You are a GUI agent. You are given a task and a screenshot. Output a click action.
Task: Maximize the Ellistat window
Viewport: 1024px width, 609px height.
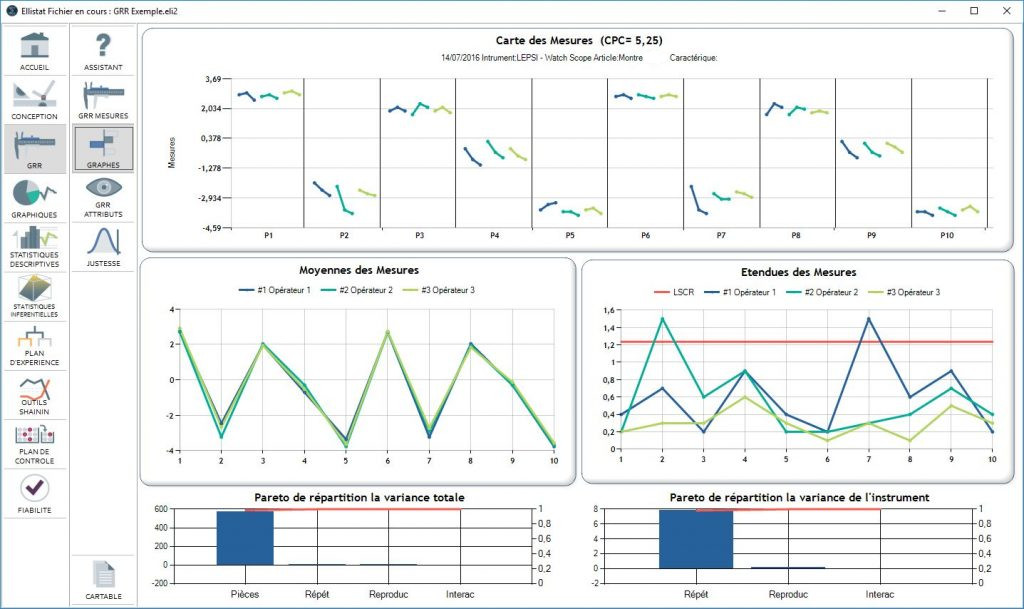pos(974,11)
